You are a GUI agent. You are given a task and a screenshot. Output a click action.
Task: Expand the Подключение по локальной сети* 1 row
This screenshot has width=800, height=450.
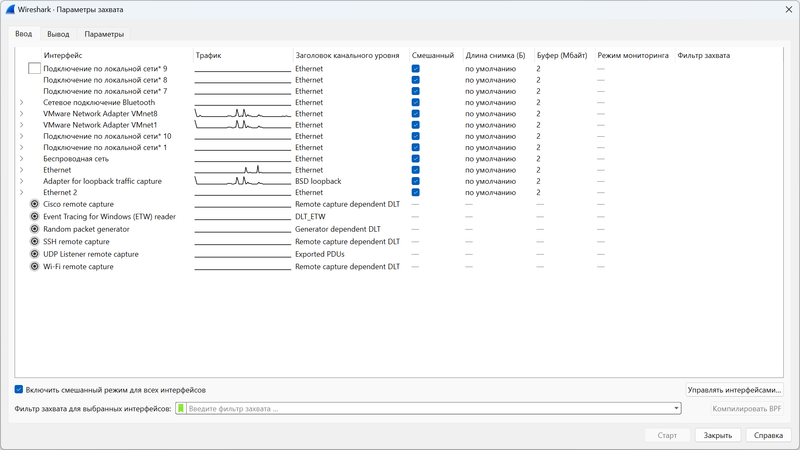click(21, 147)
